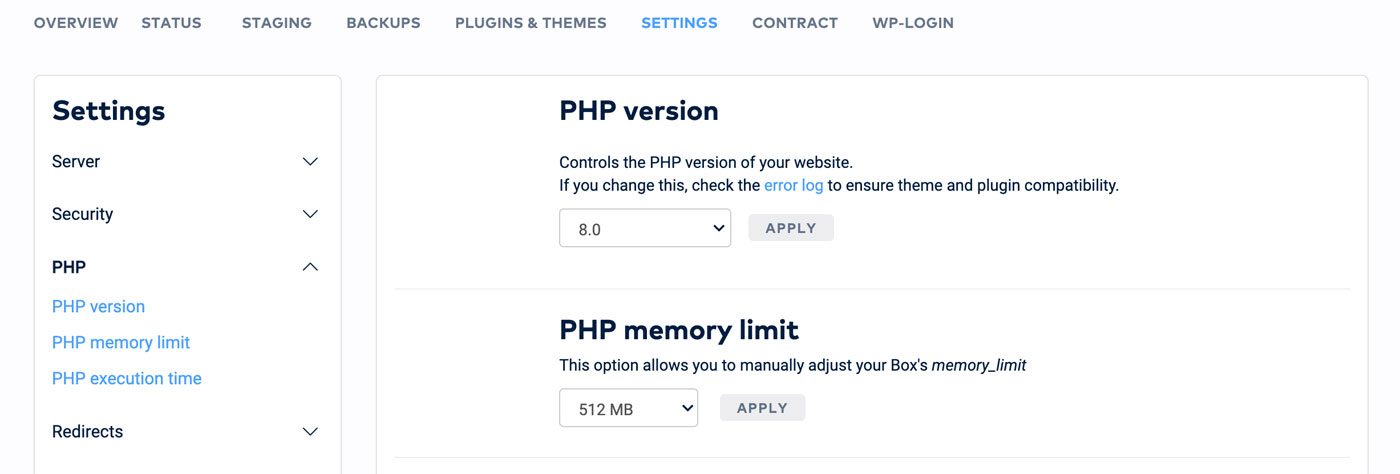Viewport: 1400px width, 474px height.
Task: Expand the Redirects section chevron
Action: 310,432
